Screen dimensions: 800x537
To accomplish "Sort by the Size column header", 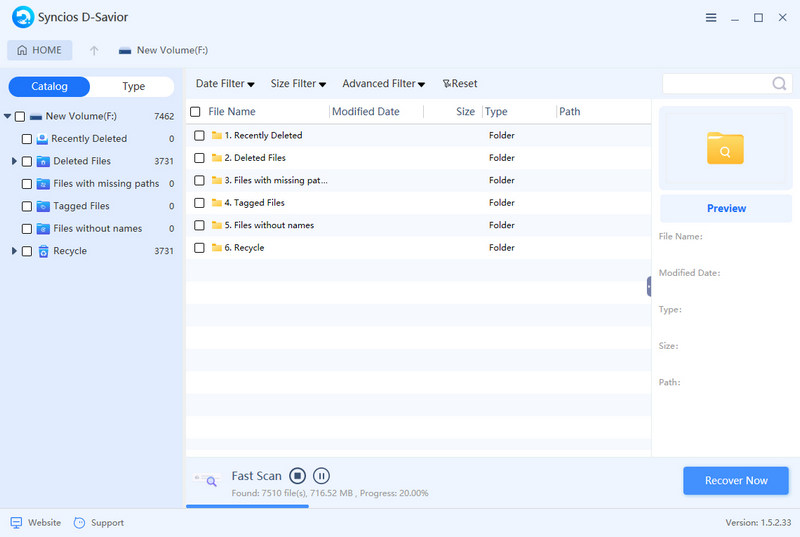I will [465, 112].
